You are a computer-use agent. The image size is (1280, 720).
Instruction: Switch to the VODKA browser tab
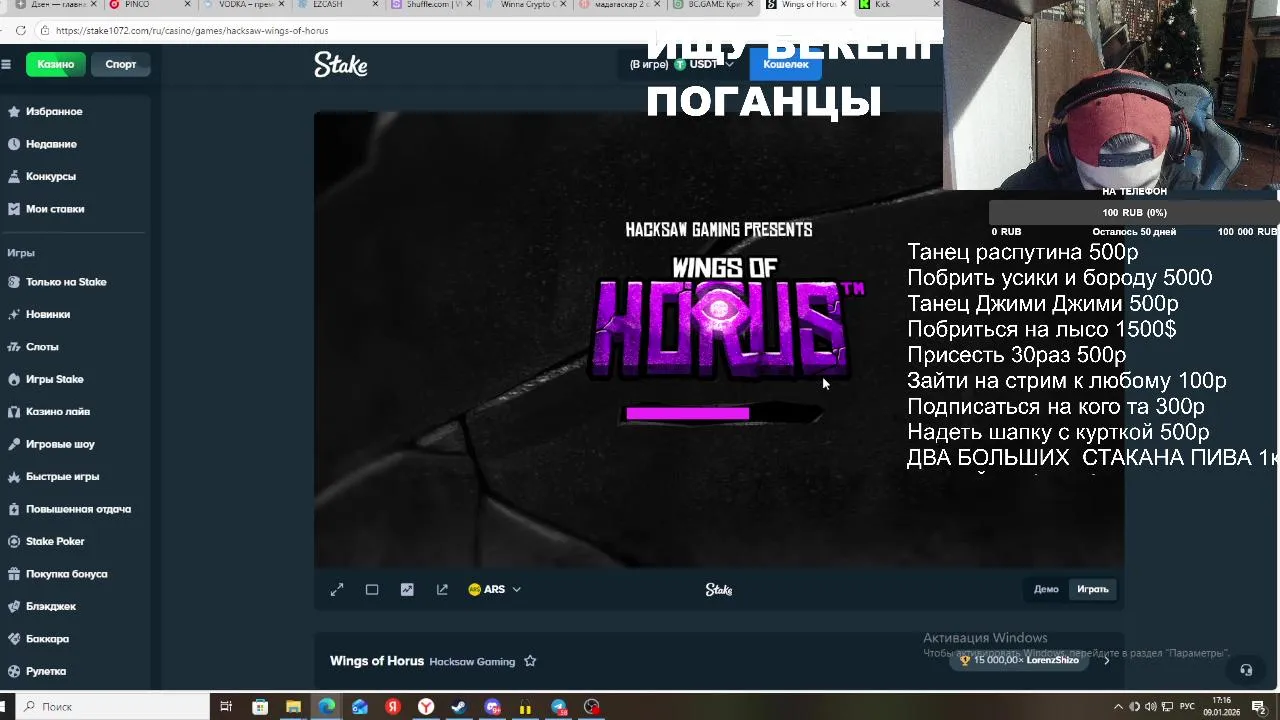[x=244, y=5]
